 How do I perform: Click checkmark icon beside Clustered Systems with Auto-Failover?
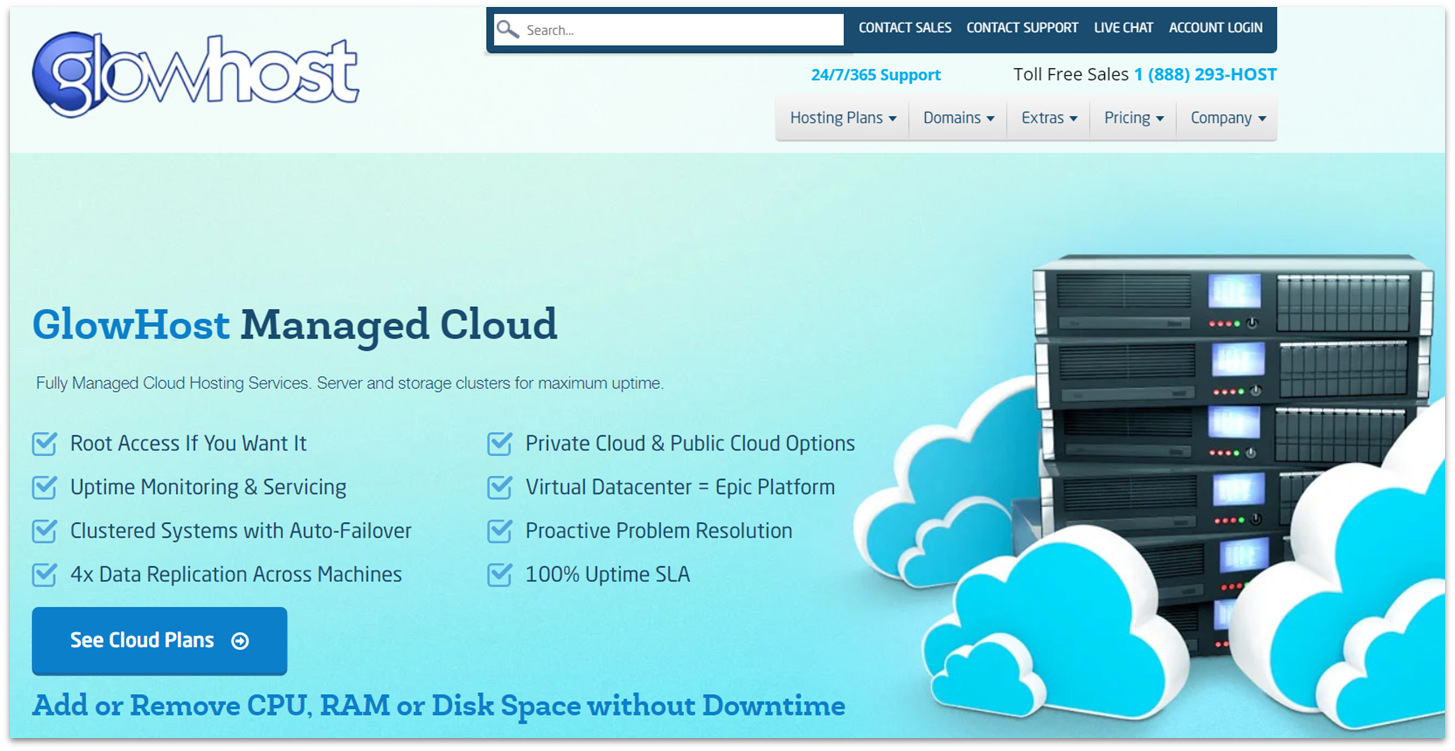[44, 531]
